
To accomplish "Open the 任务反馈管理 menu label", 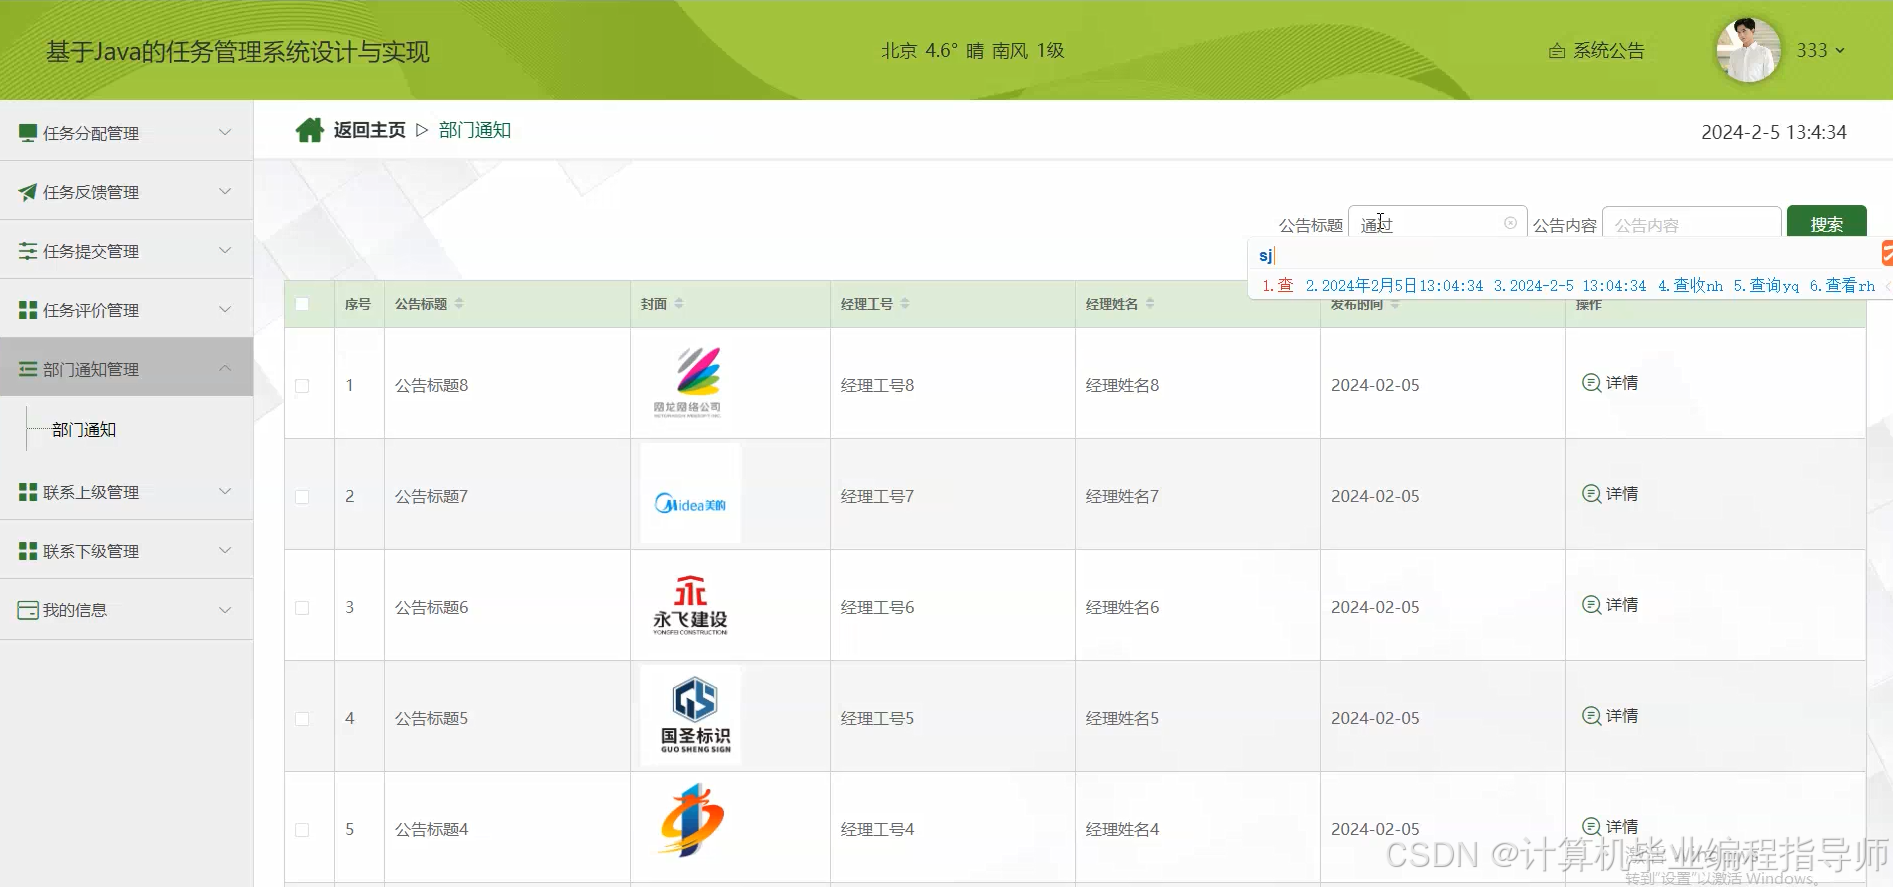I will [91, 192].
